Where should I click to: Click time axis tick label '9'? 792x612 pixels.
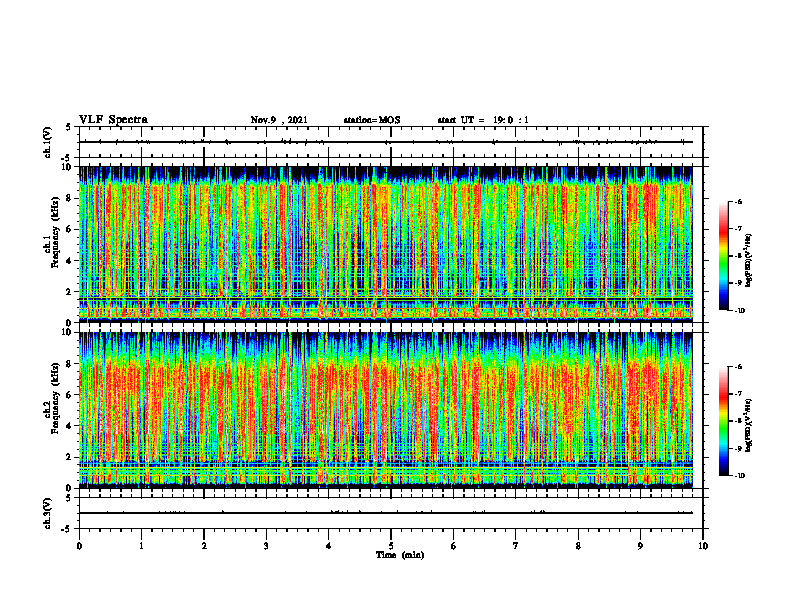(x=640, y=546)
